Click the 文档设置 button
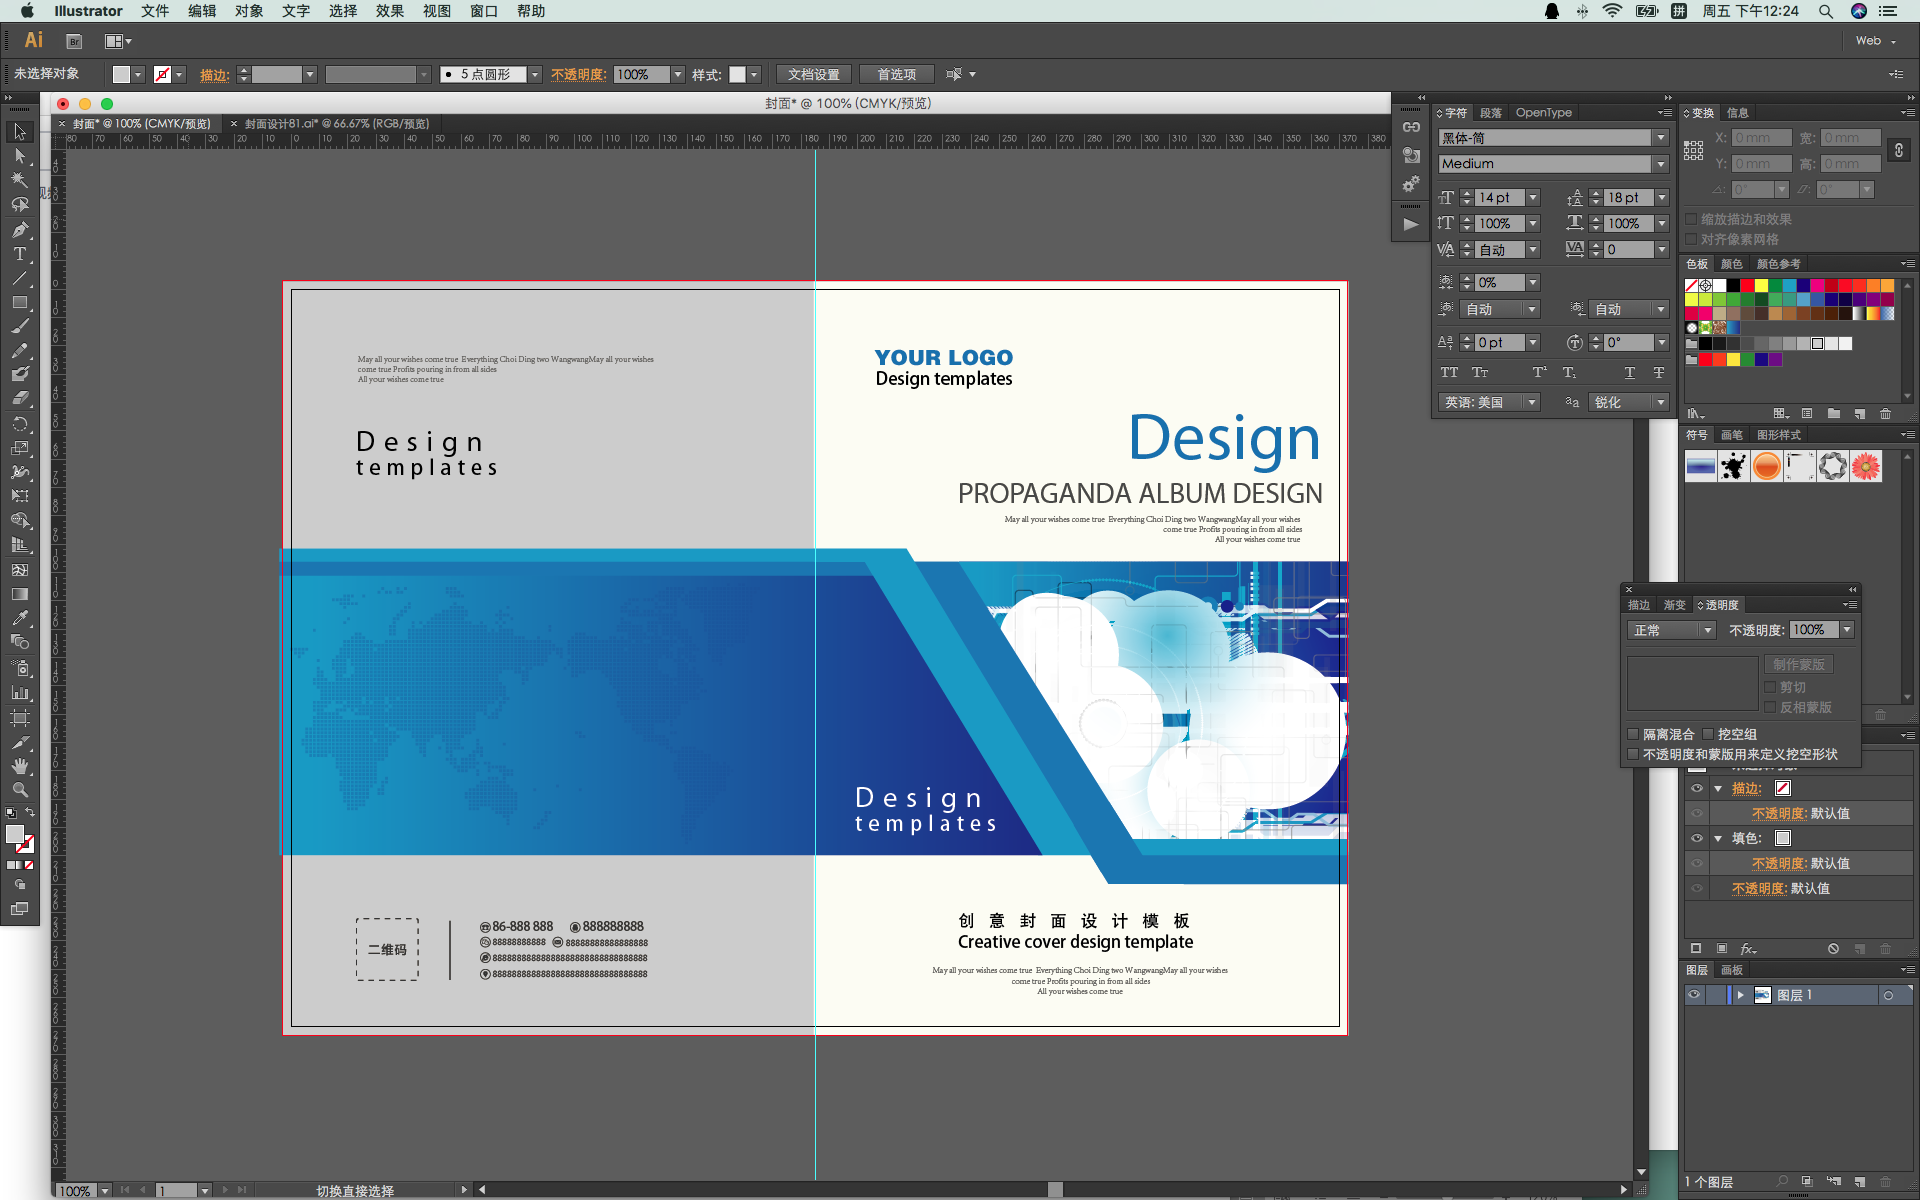 pos(813,74)
